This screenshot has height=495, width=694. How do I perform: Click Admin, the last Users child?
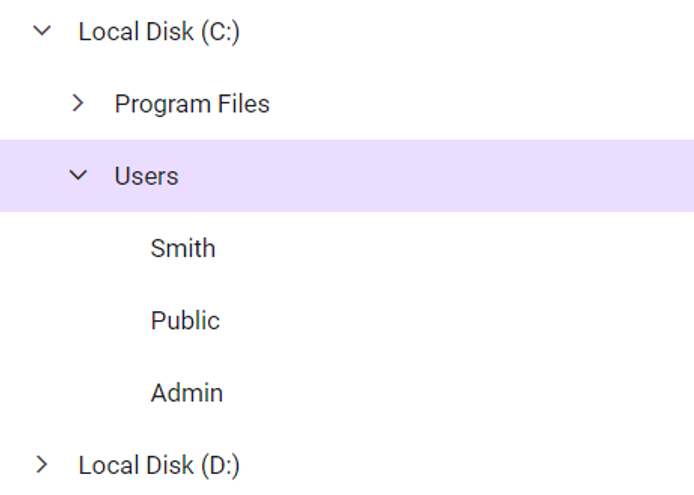(187, 392)
